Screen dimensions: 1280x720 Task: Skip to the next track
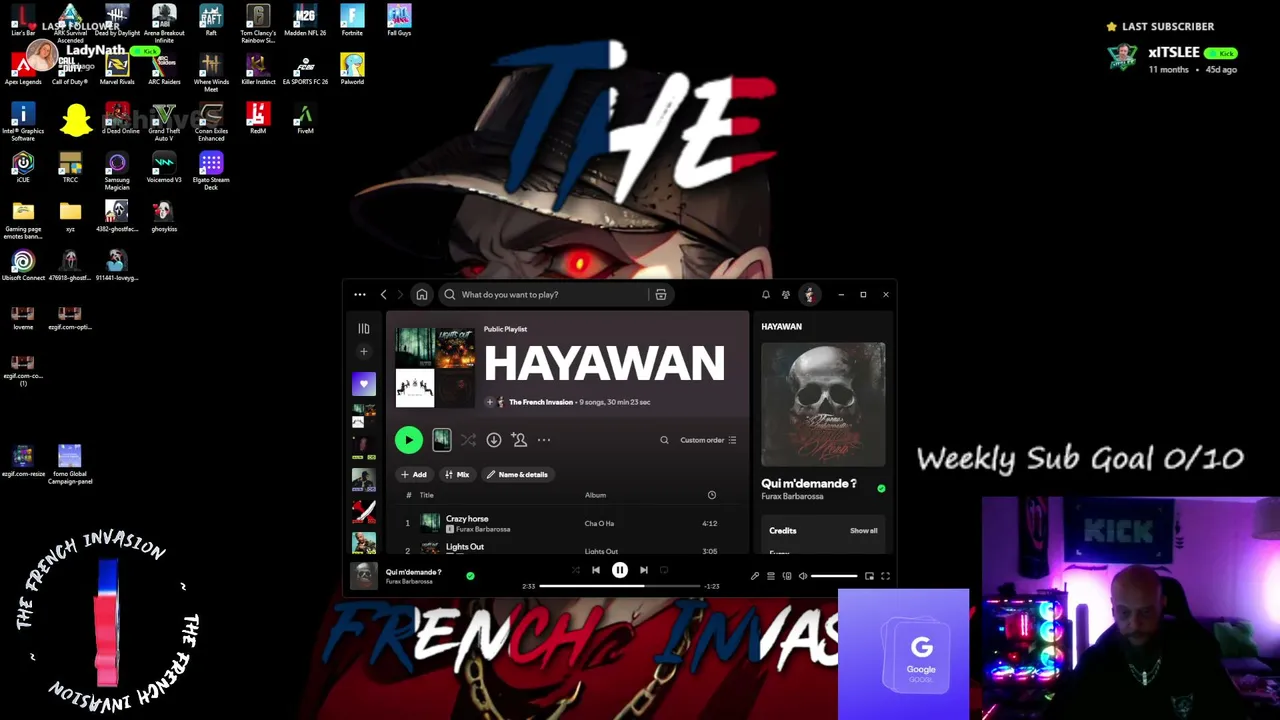point(644,570)
